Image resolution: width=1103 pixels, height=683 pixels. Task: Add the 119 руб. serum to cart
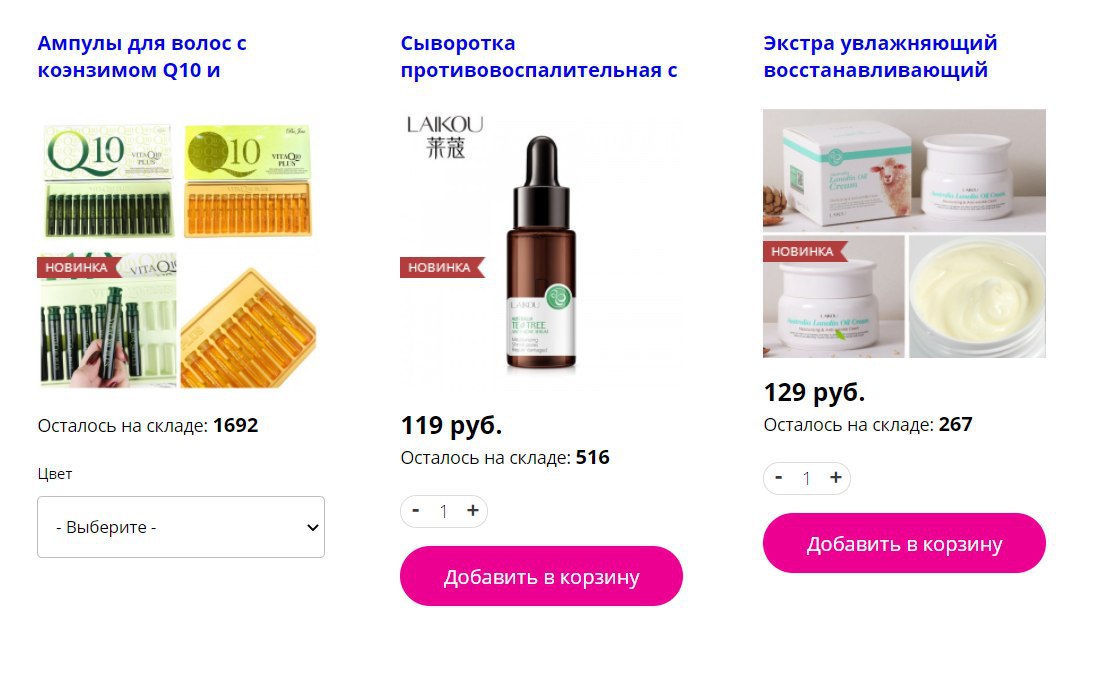tap(542, 576)
